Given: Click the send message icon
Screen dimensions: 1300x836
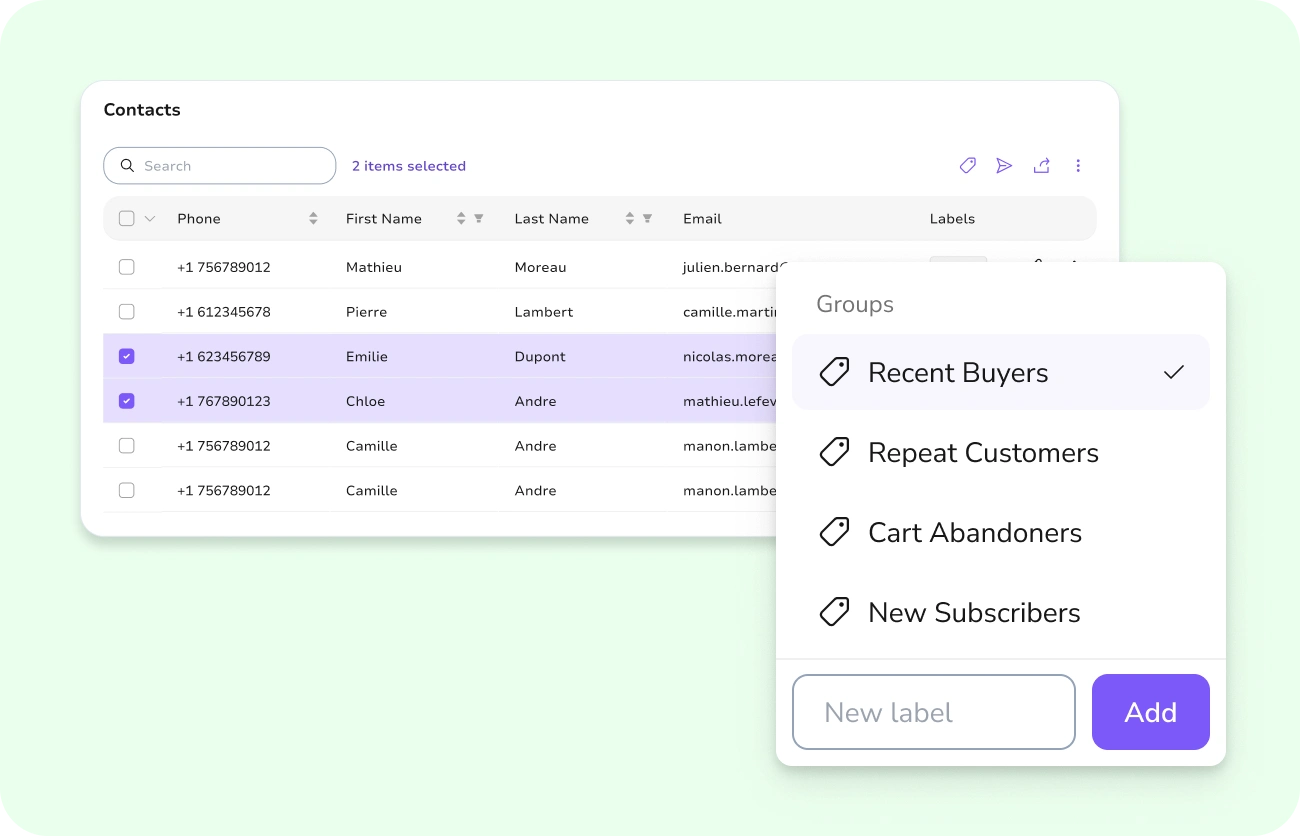Looking at the screenshot, I should (1004, 165).
